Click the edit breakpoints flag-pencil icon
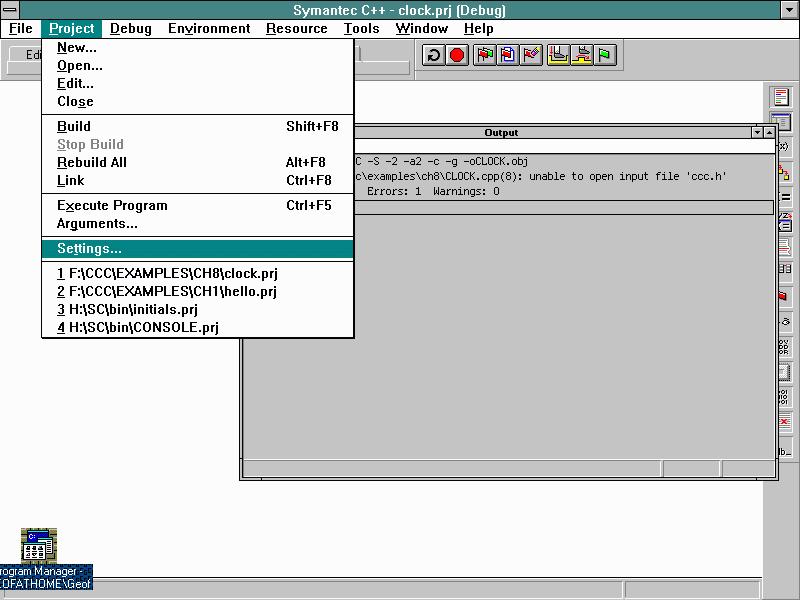 tap(530, 56)
